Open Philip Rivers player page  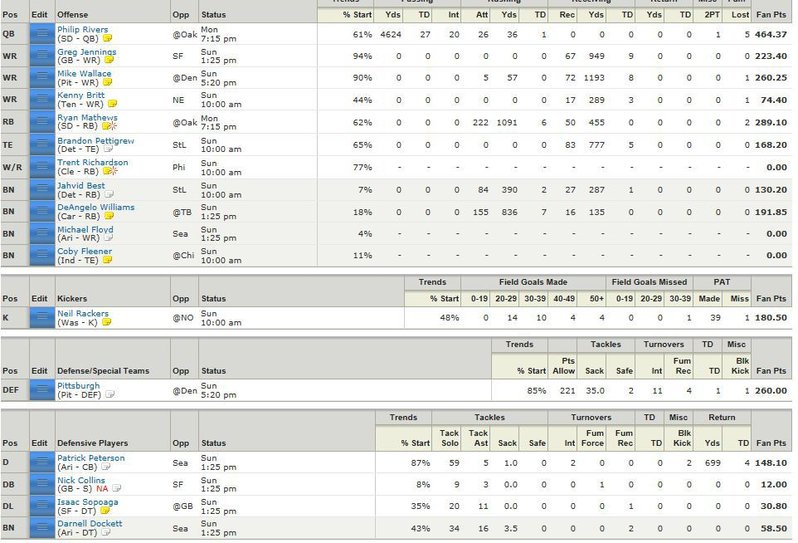coord(82,30)
